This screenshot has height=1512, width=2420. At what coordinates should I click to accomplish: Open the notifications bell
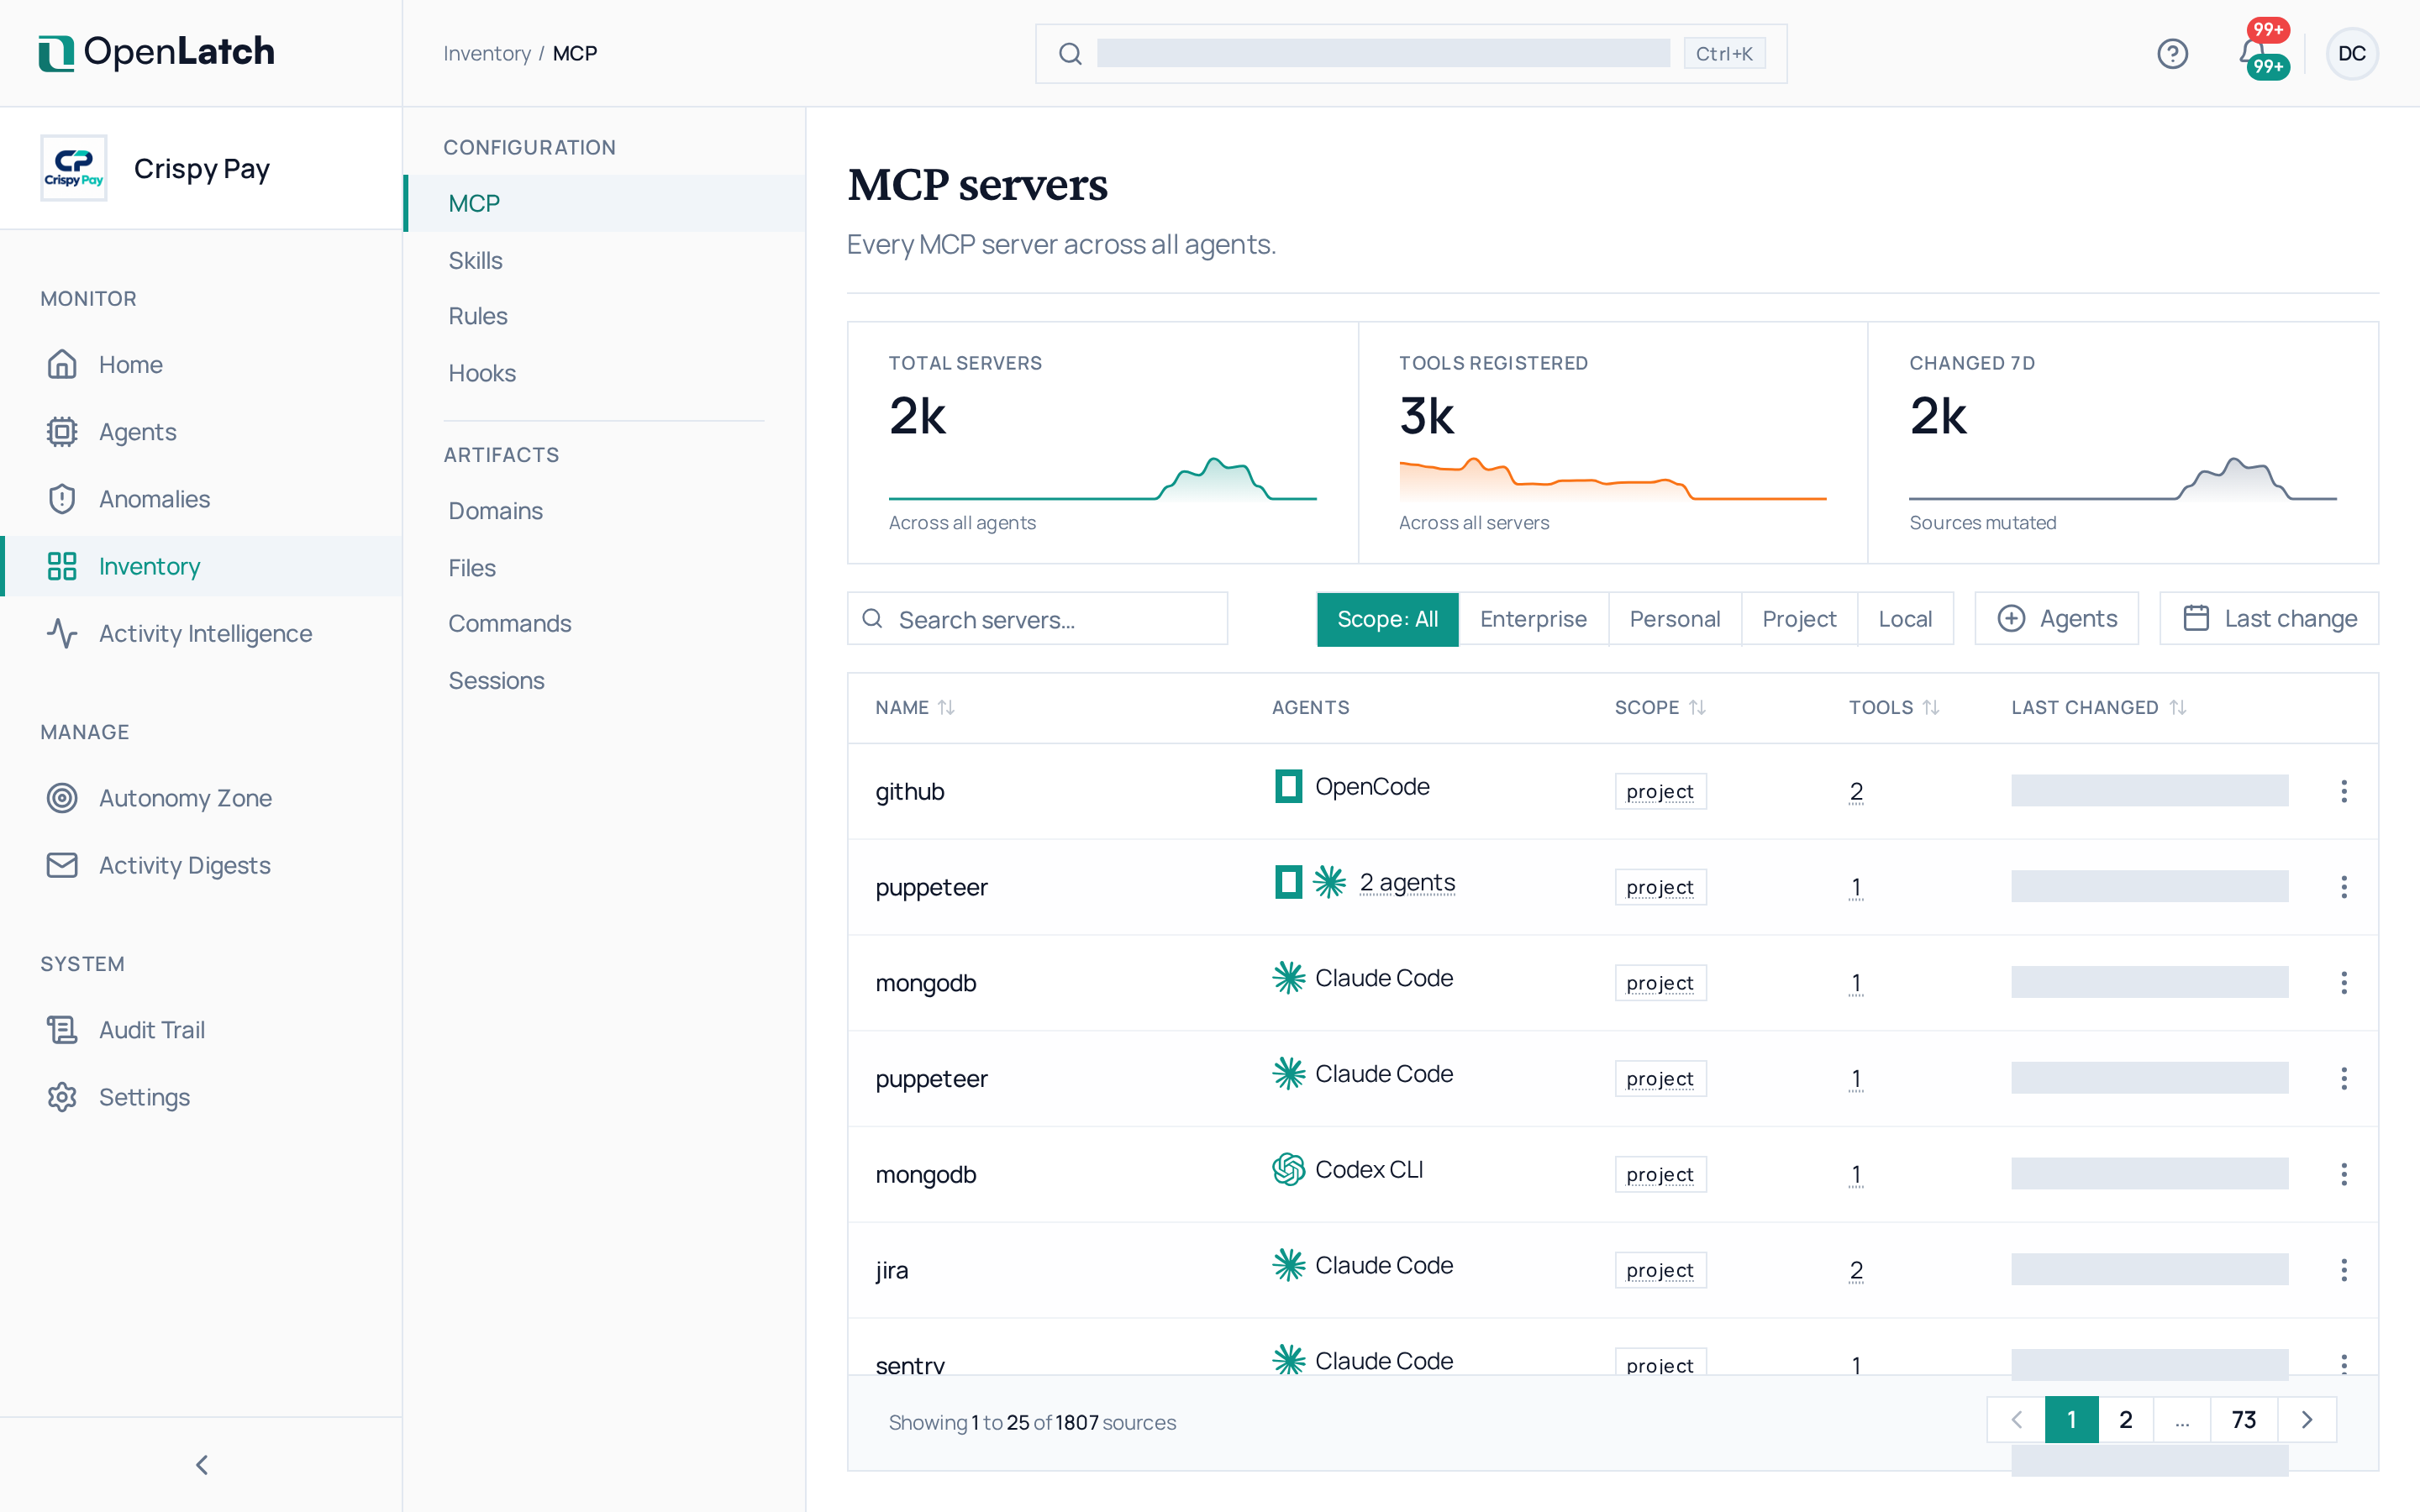pos(2254,52)
